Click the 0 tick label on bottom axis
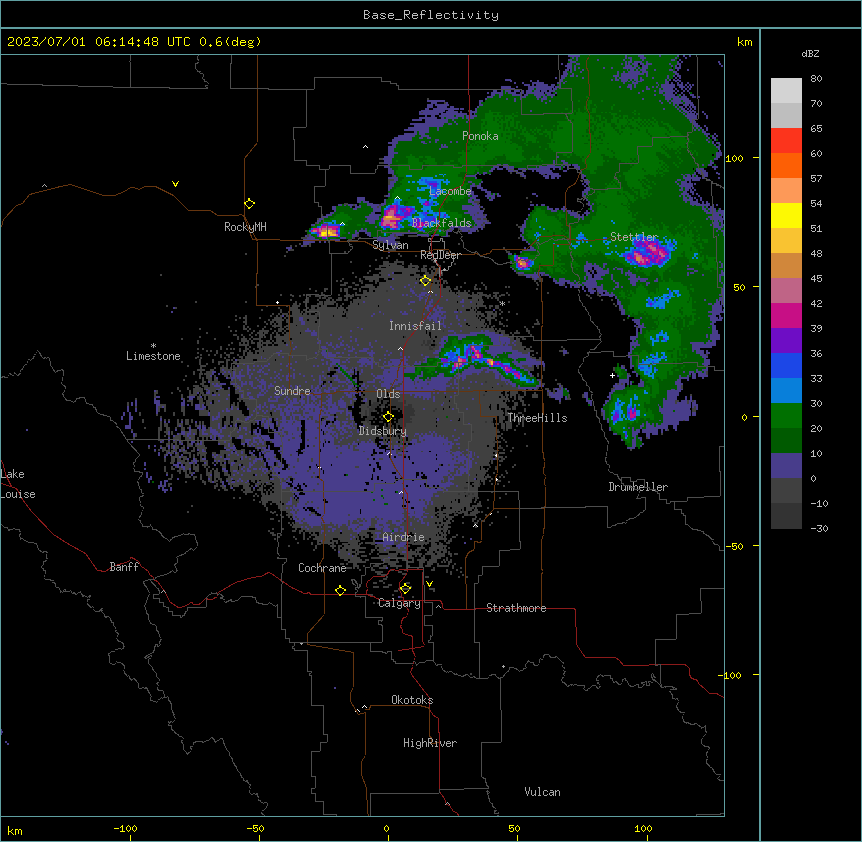The image size is (862, 842). pos(386,828)
